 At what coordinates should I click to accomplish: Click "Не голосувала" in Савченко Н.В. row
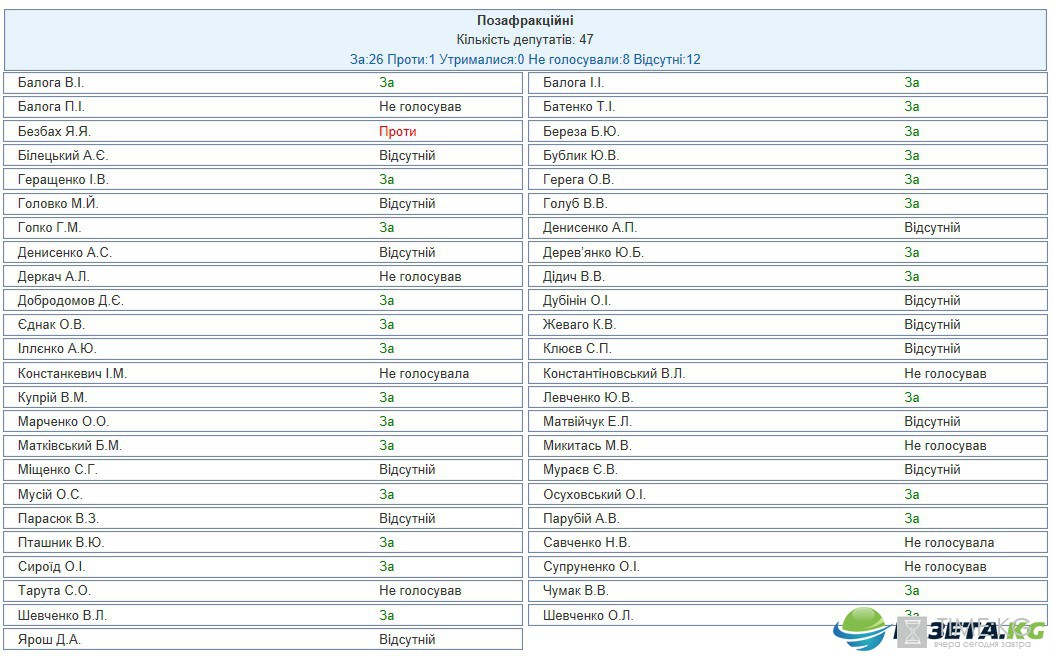(x=949, y=544)
